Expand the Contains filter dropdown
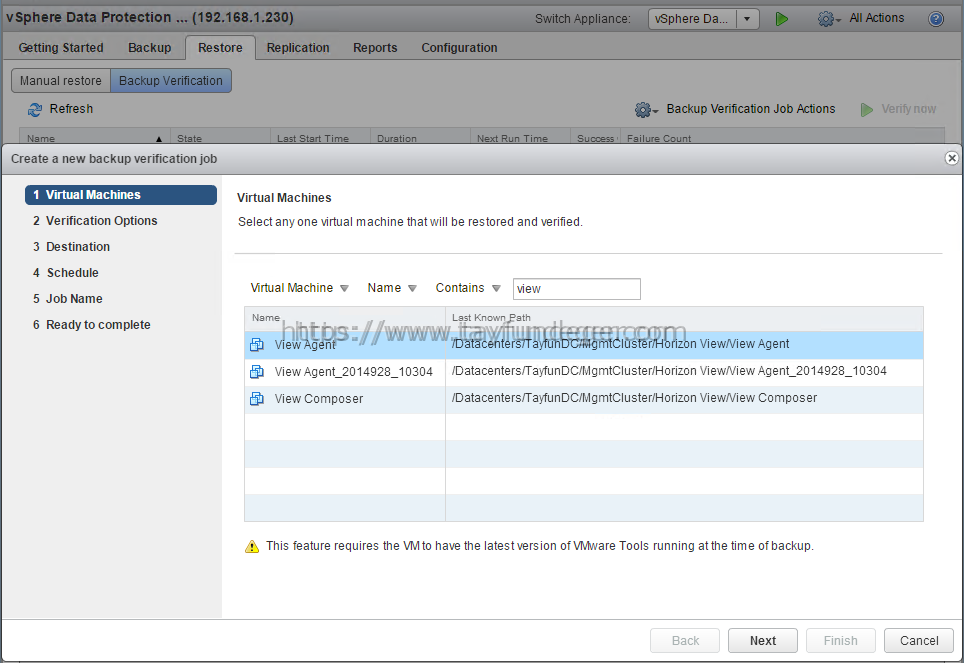The image size is (964, 663). [x=496, y=288]
